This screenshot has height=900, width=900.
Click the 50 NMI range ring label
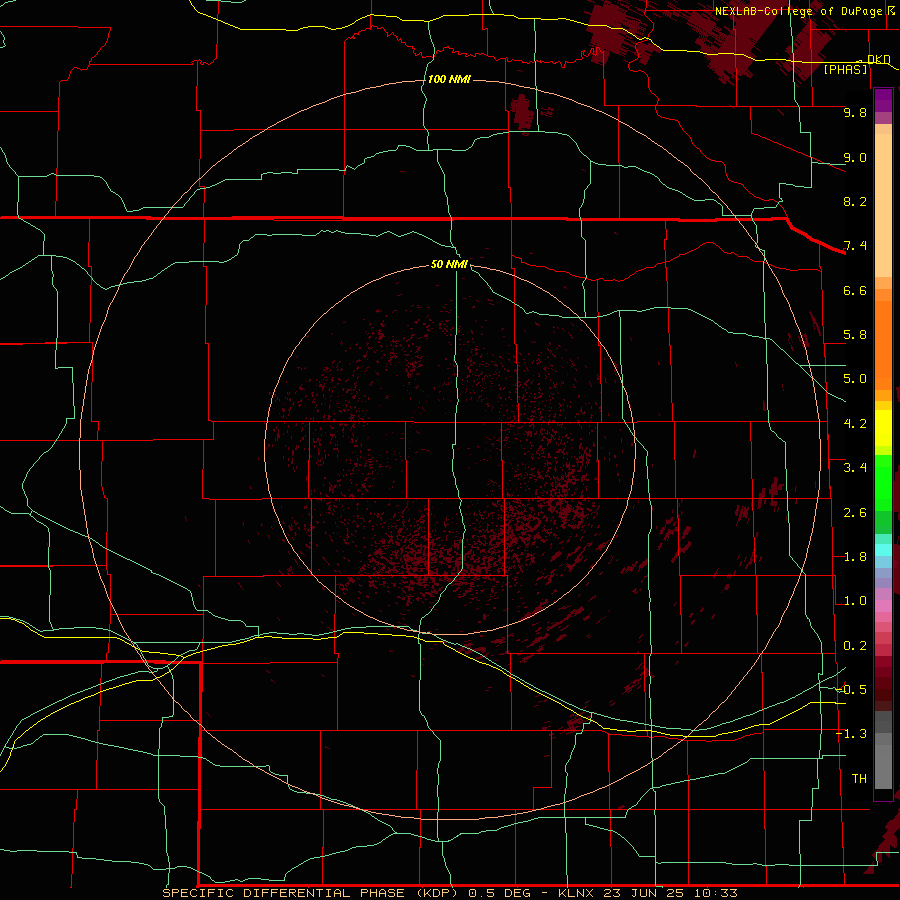[x=449, y=264]
